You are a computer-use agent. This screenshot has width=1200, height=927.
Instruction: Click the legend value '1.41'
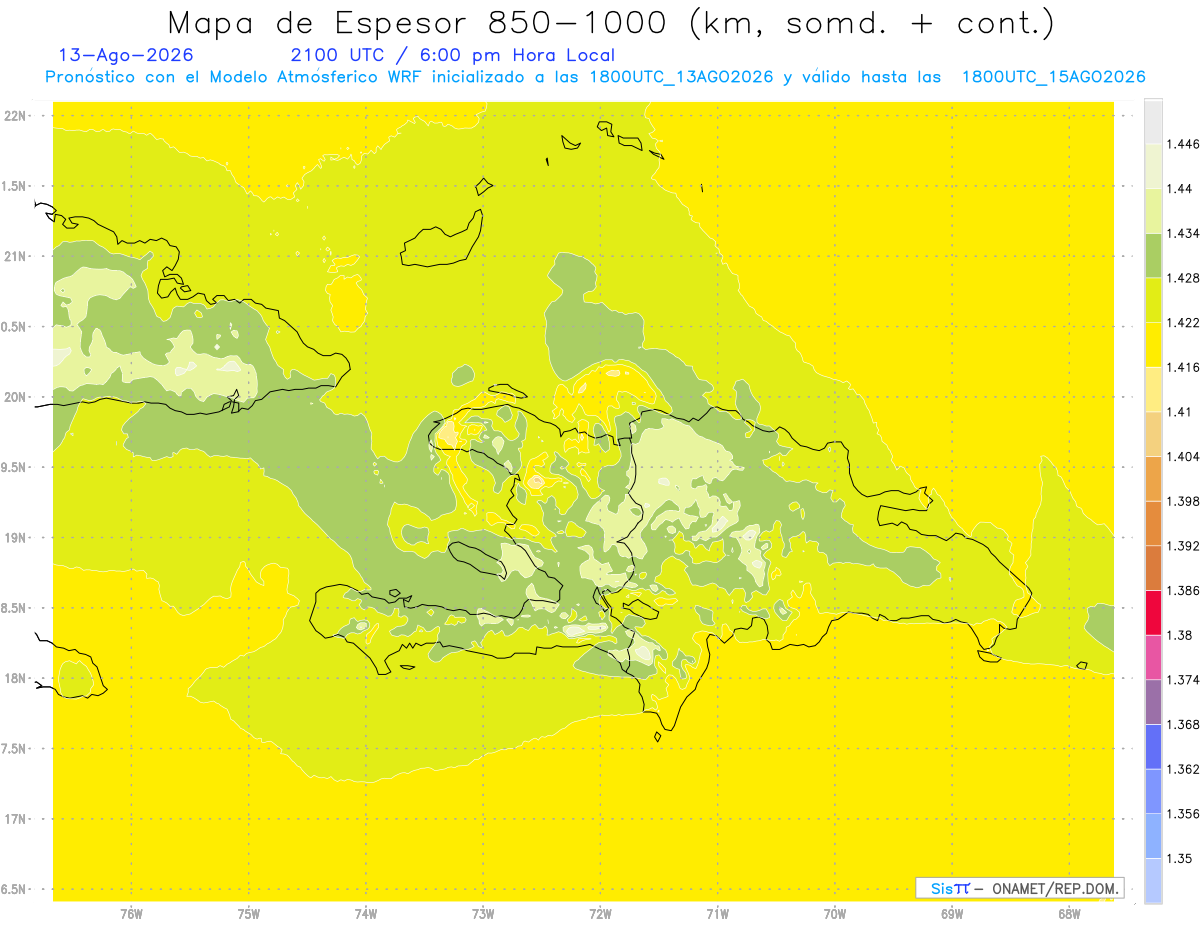1180,412
